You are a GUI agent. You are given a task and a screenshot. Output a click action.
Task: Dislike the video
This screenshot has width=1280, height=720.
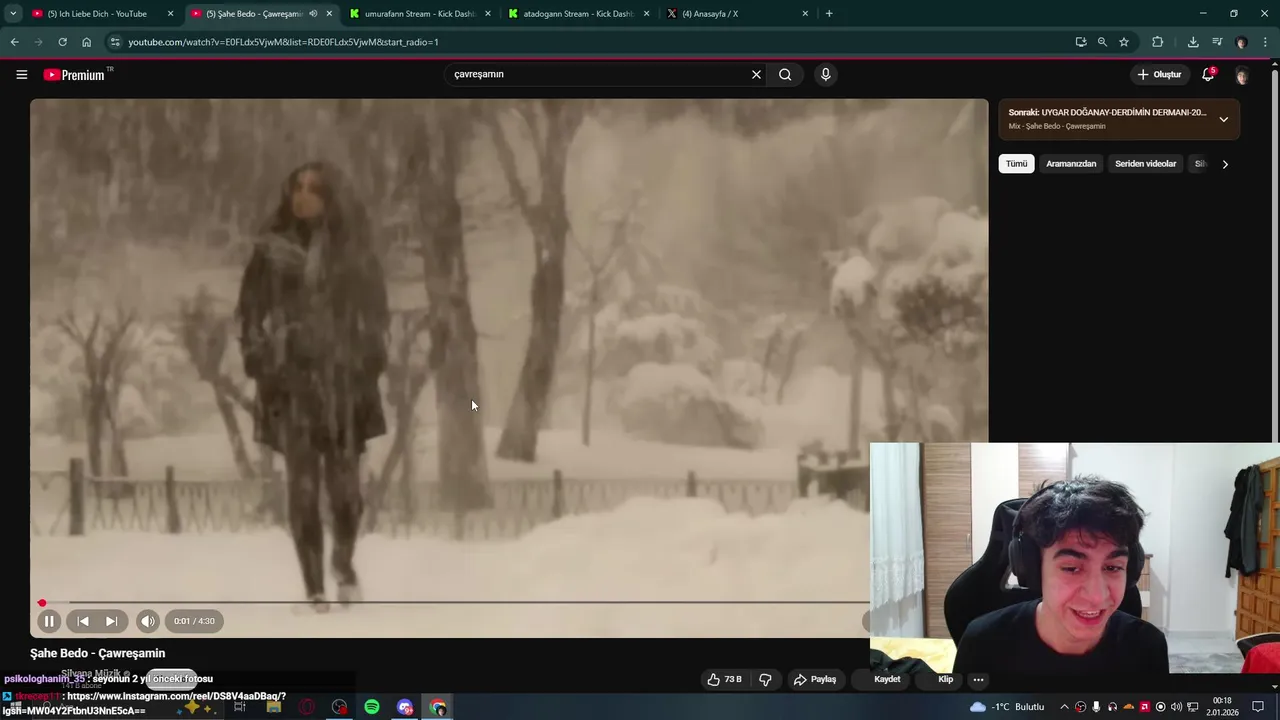pos(765,679)
